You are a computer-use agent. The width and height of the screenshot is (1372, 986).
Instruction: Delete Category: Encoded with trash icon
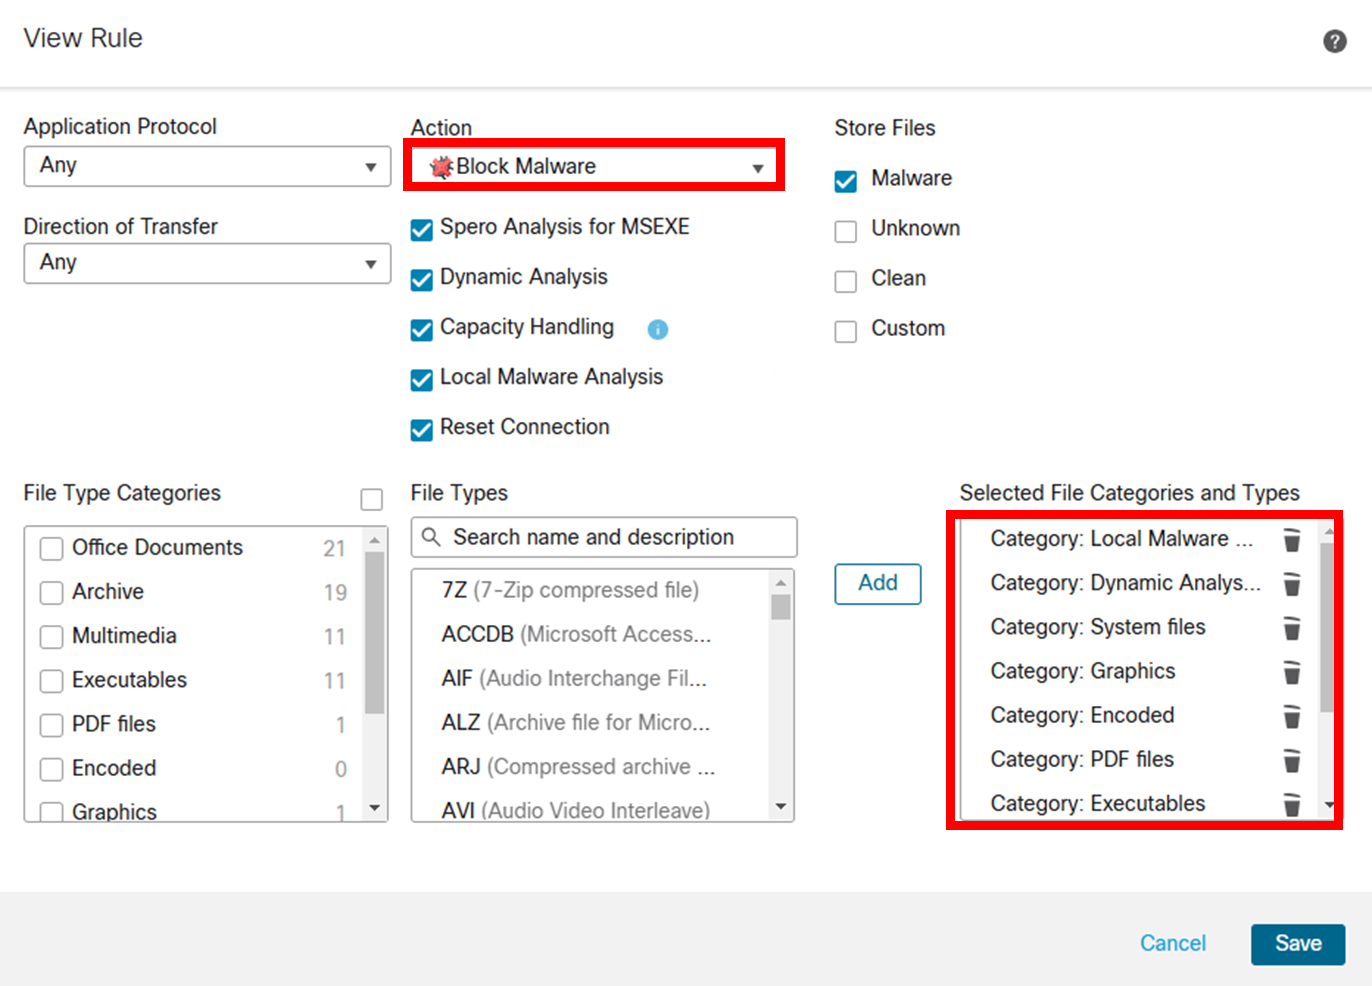(x=1292, y=716)
